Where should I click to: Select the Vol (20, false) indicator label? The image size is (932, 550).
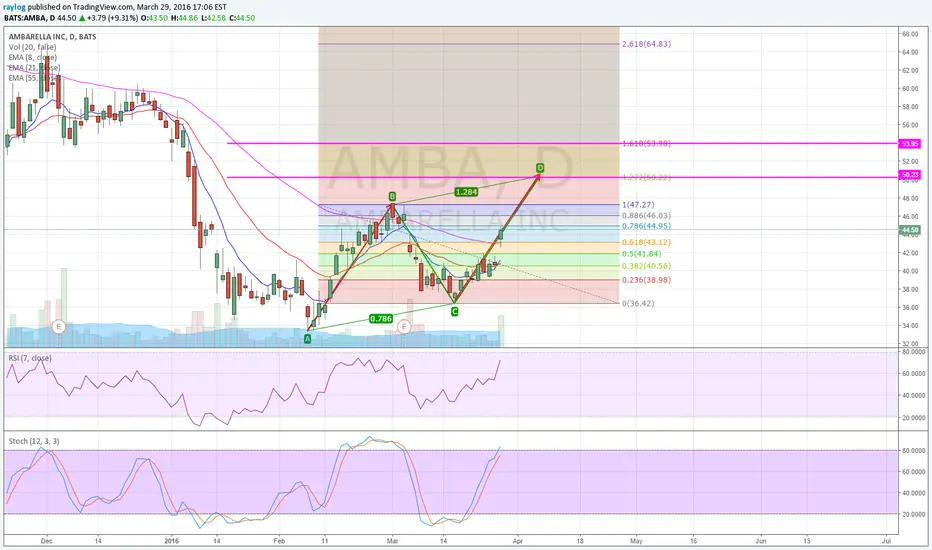click(x=33, y=47)
